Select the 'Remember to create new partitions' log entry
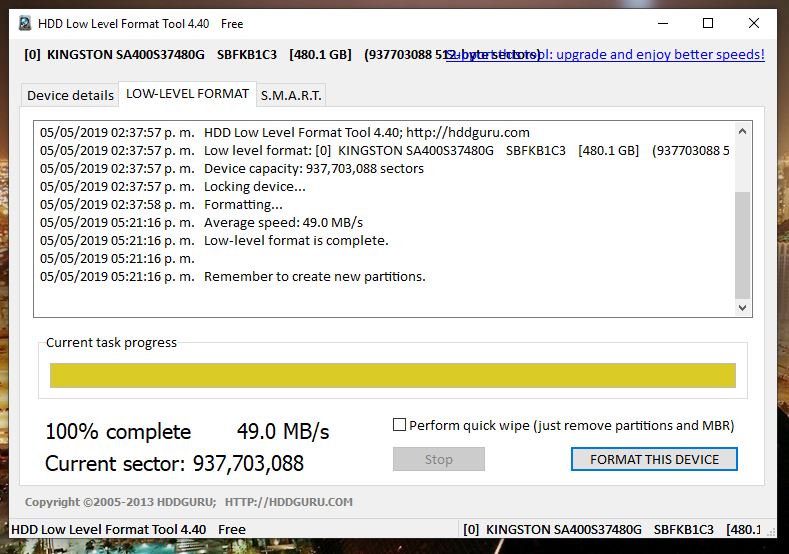This screenshot has height=554, width=789. (314, 277)
